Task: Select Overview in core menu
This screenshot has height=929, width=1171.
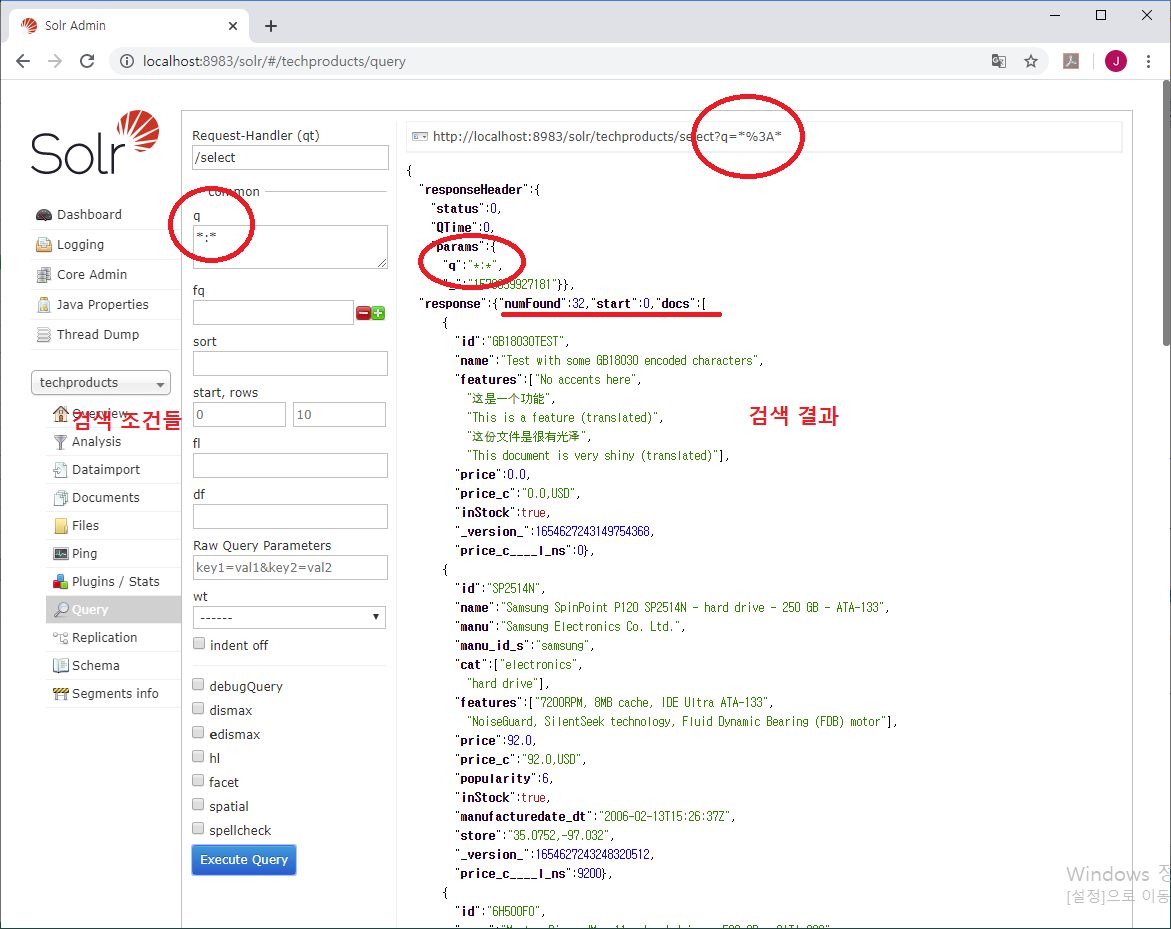Action: click(x=99, y=414)
